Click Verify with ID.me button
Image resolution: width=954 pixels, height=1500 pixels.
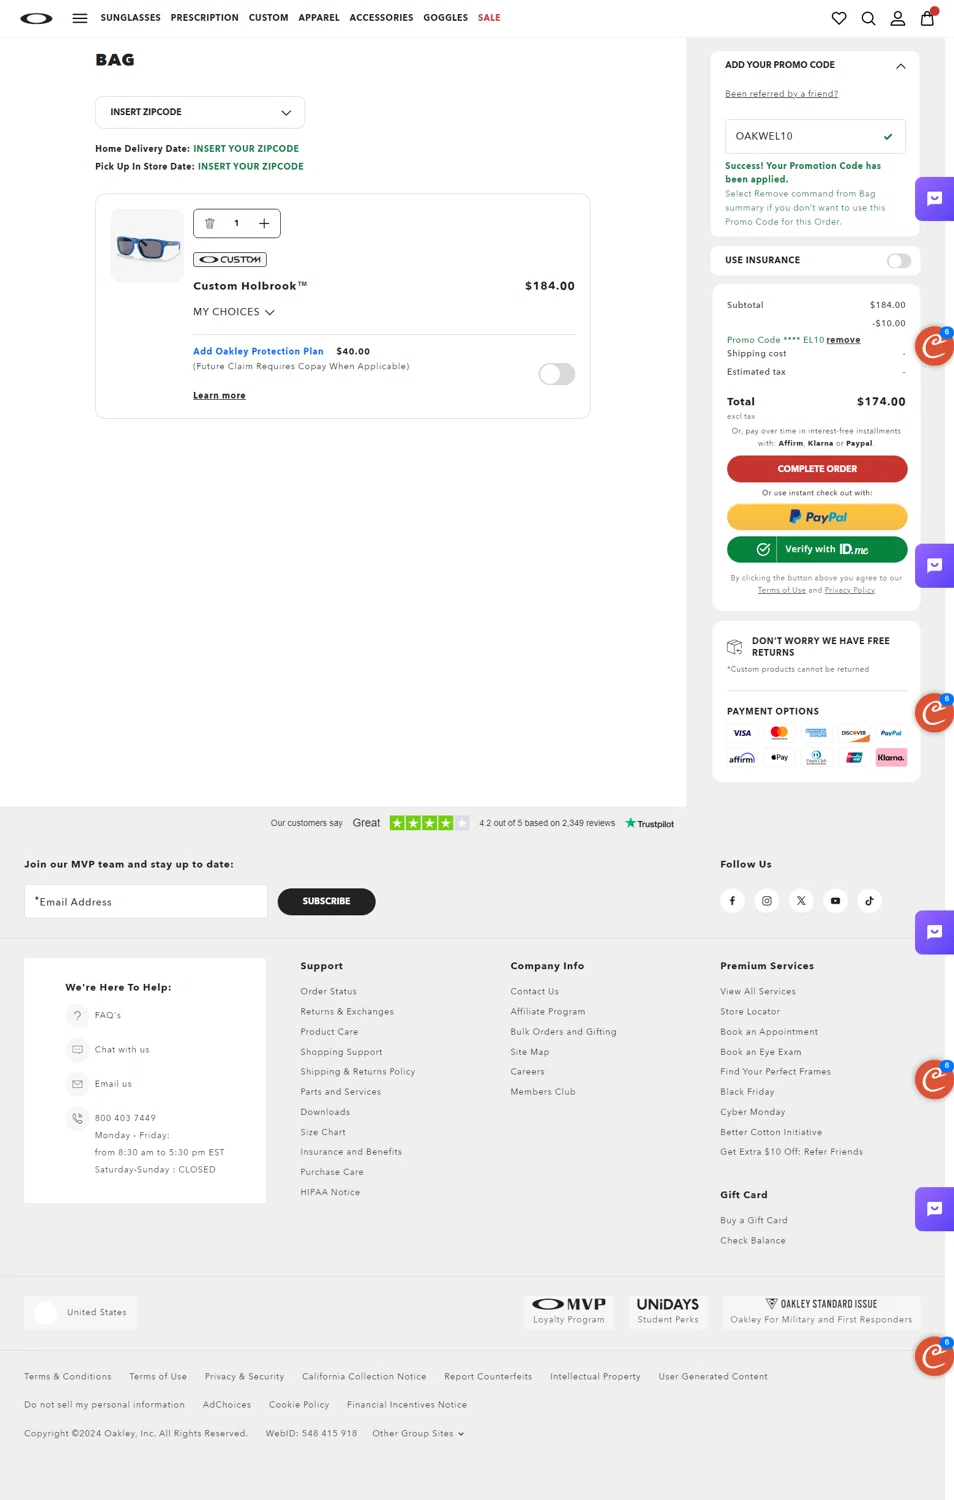[817, 549]
